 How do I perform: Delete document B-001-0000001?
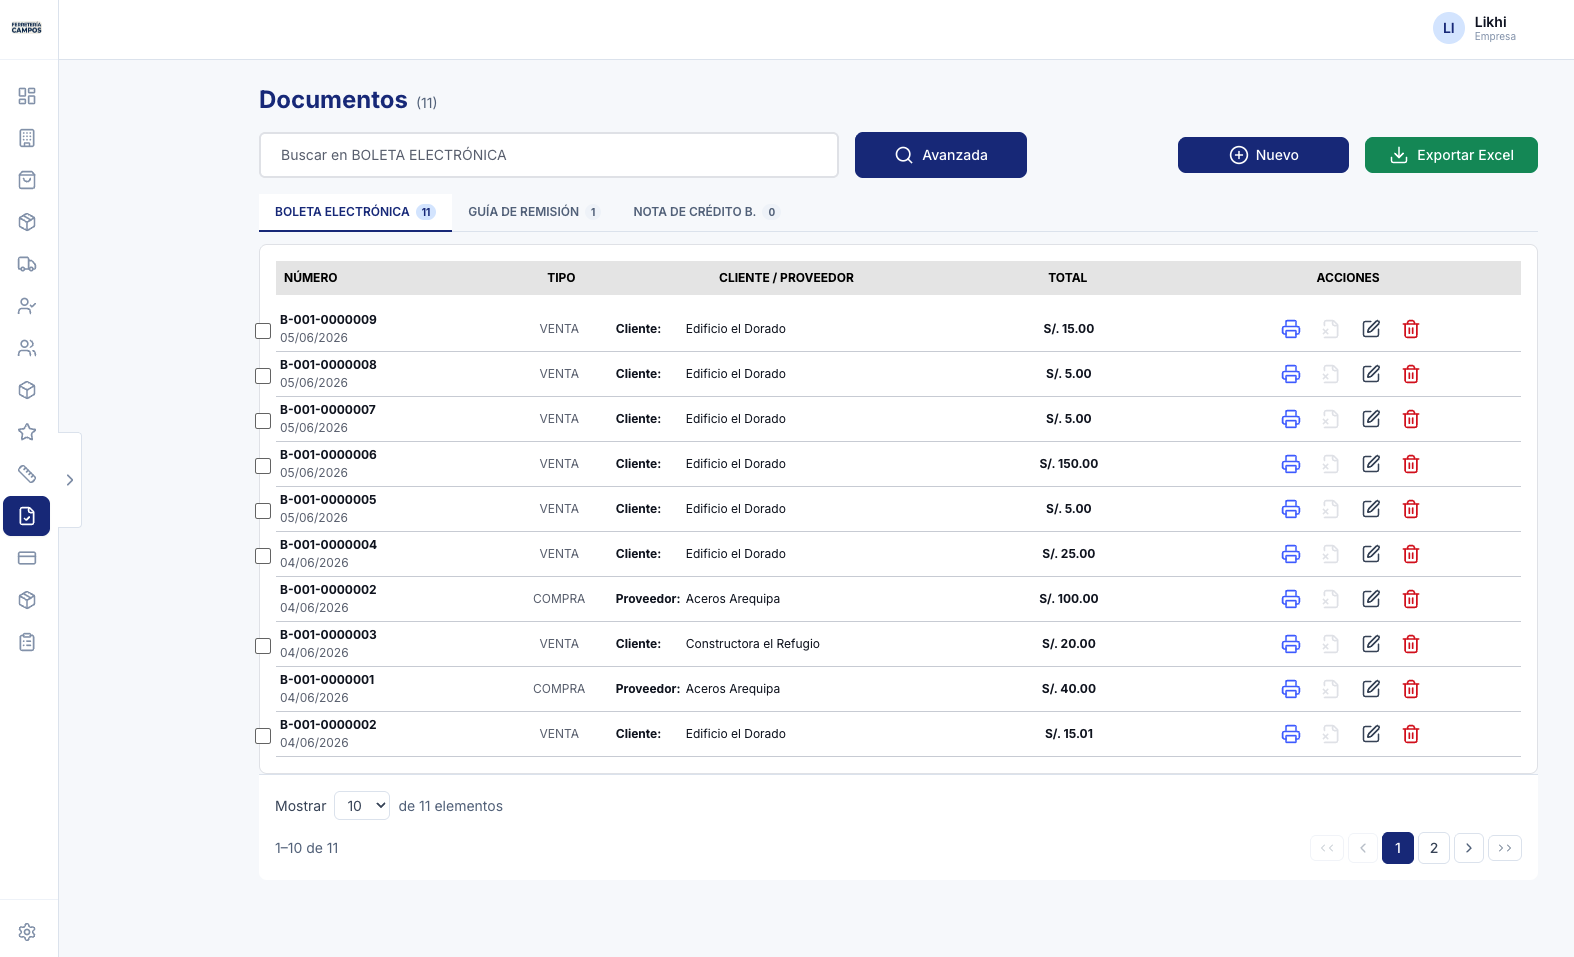[x=1411, y=689]
